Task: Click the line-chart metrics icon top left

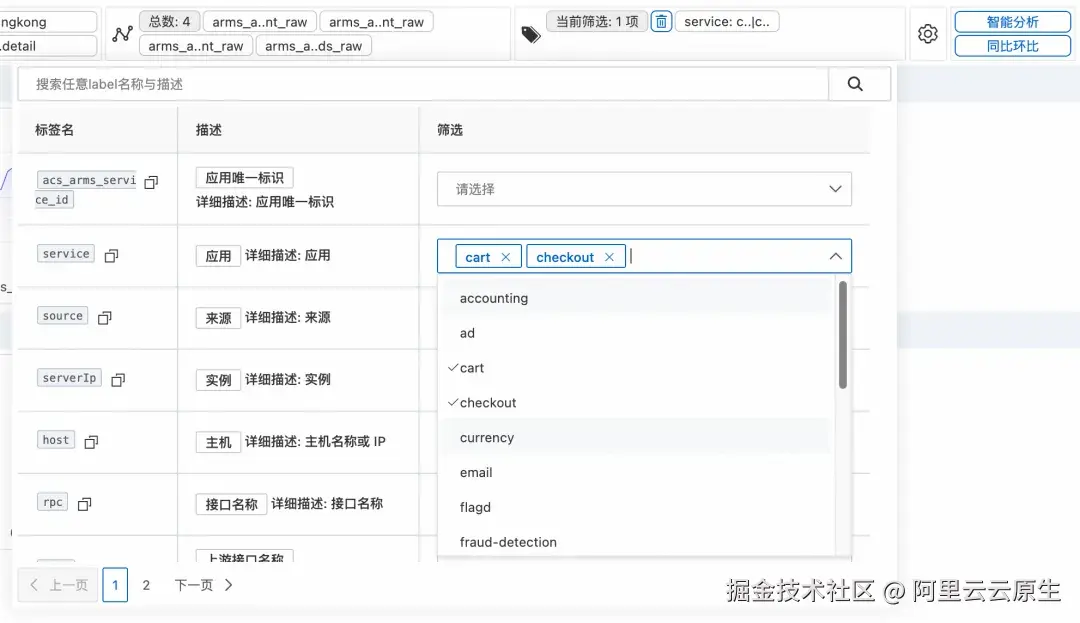Action: click(x=122, y=33)
